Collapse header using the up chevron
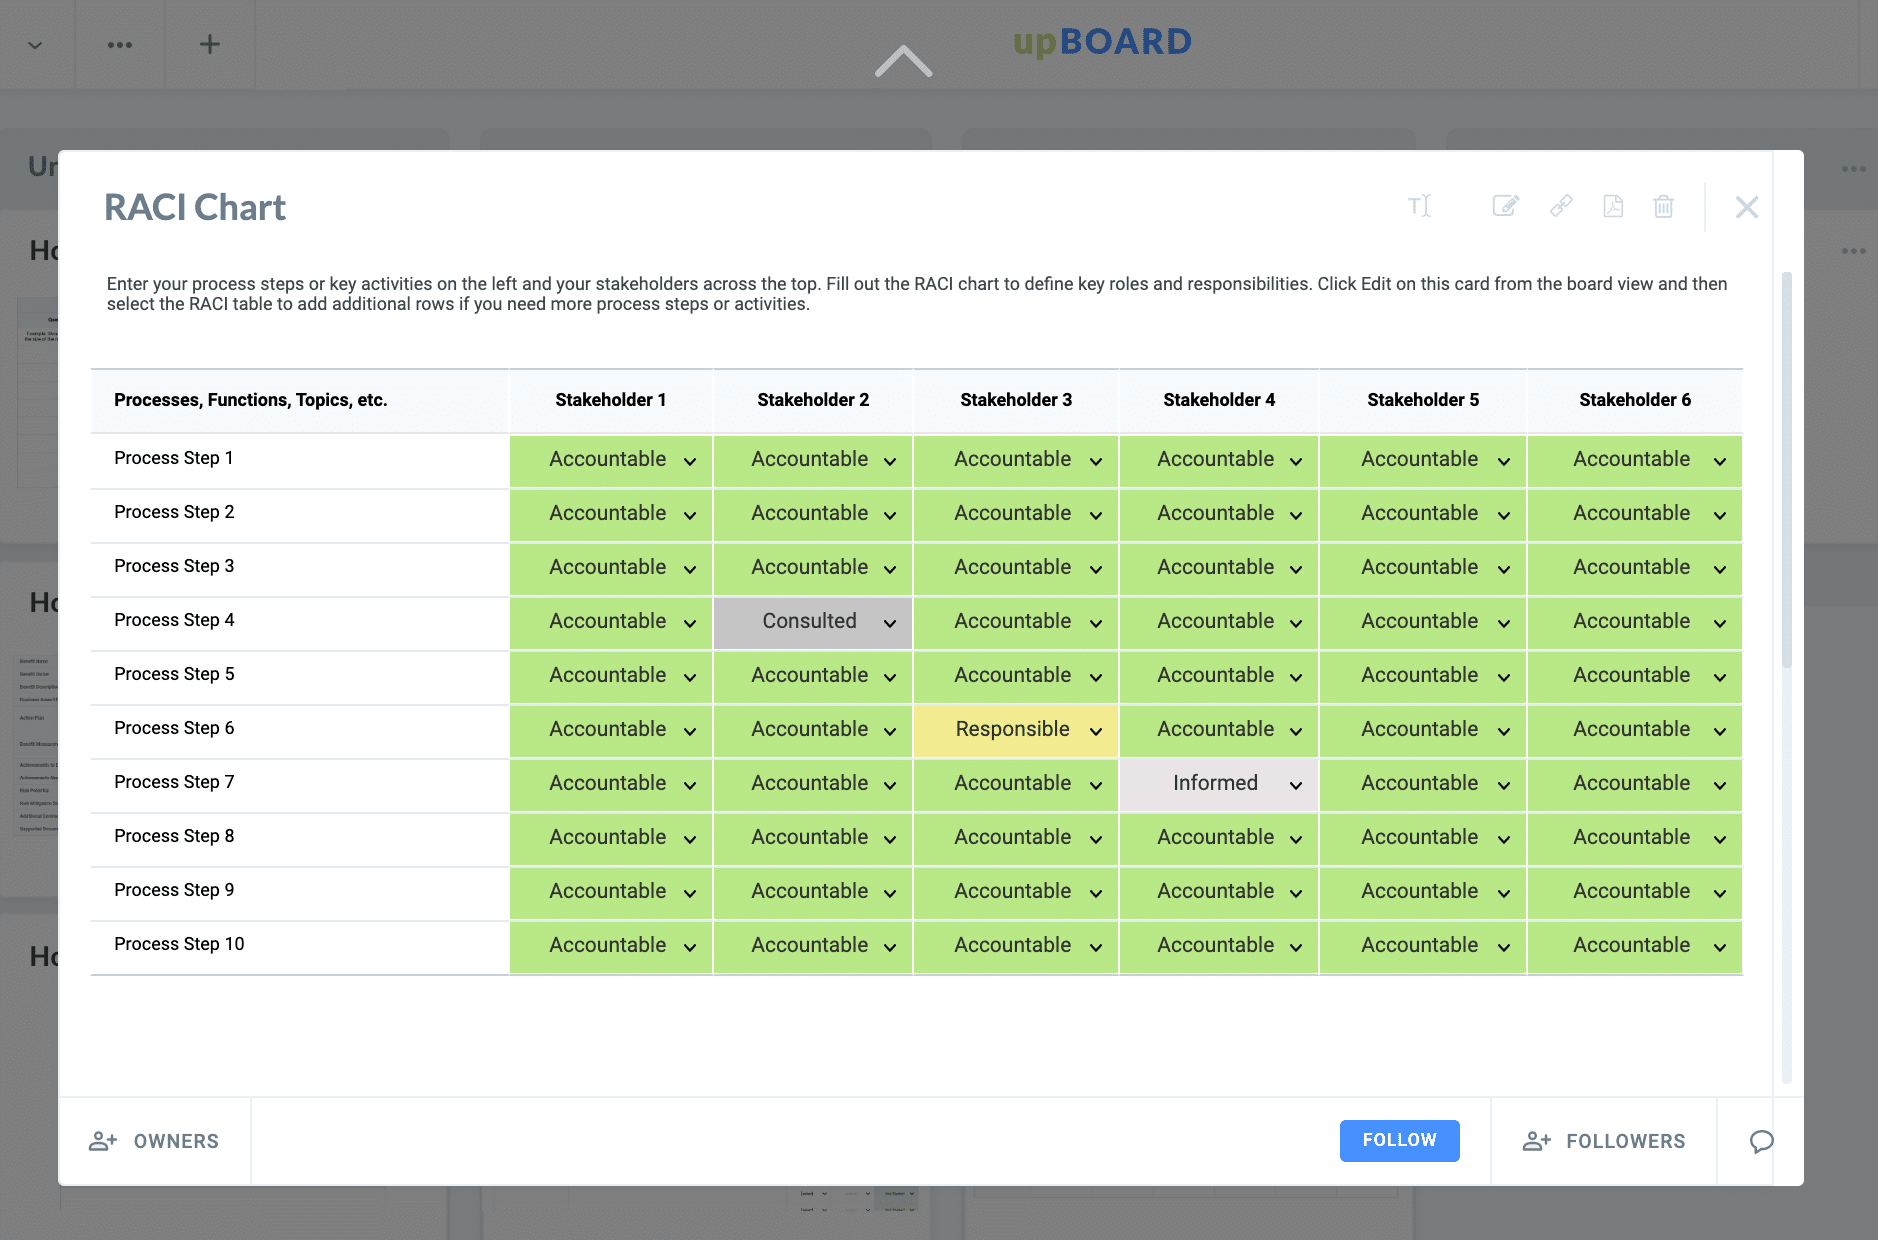Viewport: 1878px width, 1240px height. [x=903, y=61]
